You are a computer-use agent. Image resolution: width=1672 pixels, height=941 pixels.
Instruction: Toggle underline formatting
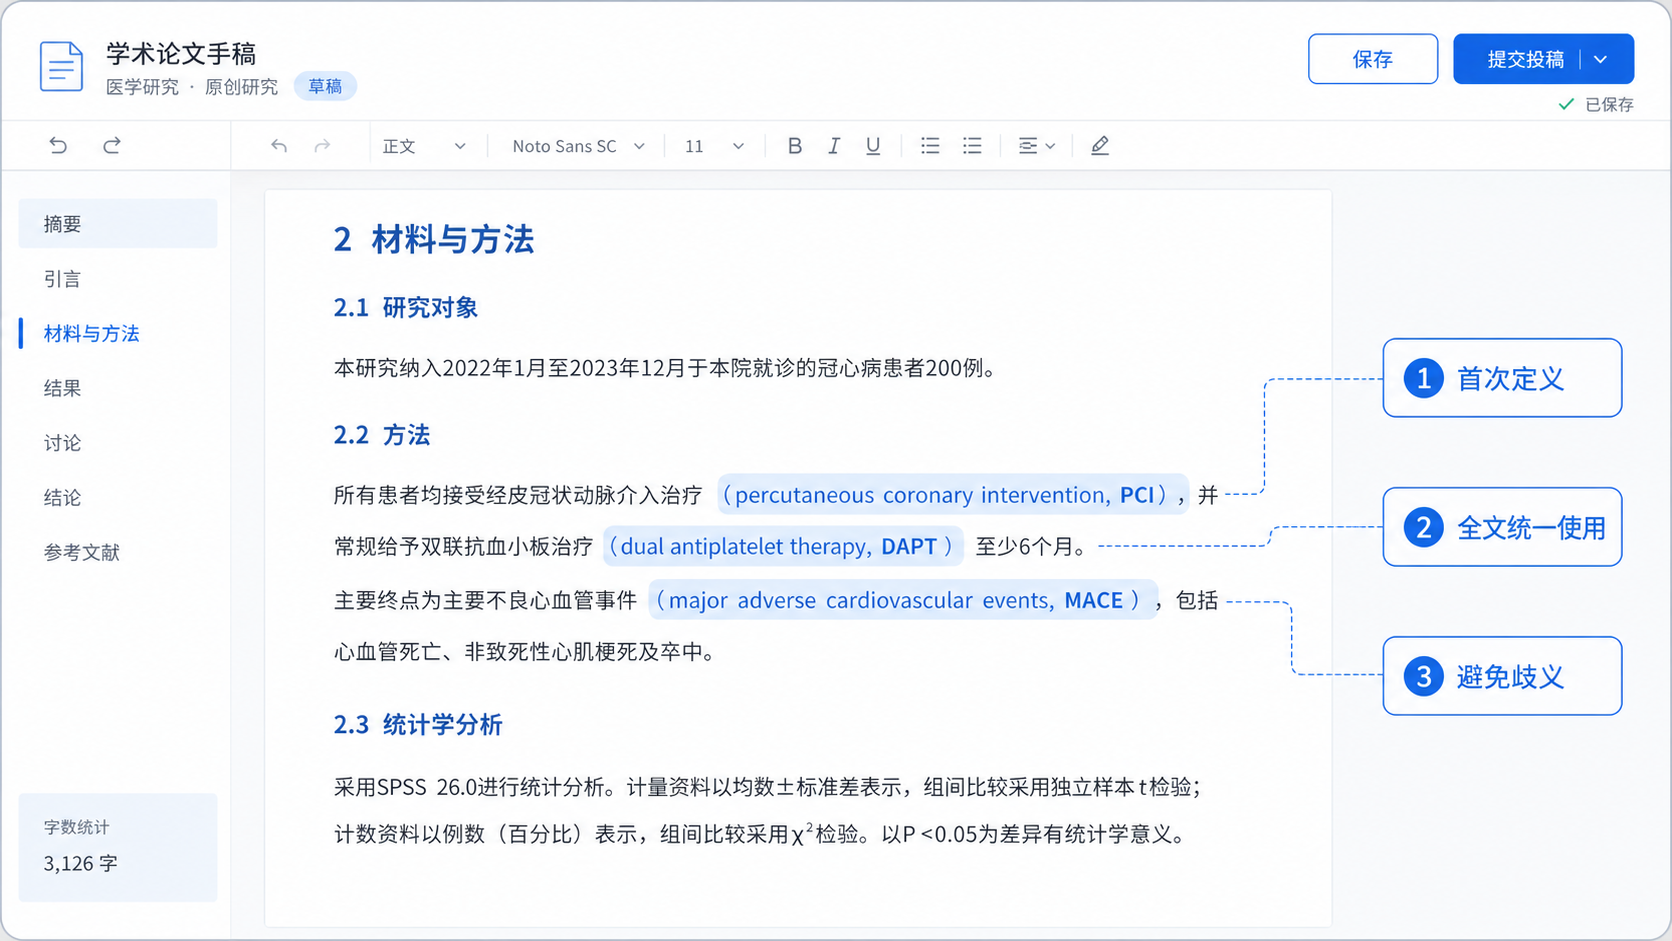(x=873, y=146)
